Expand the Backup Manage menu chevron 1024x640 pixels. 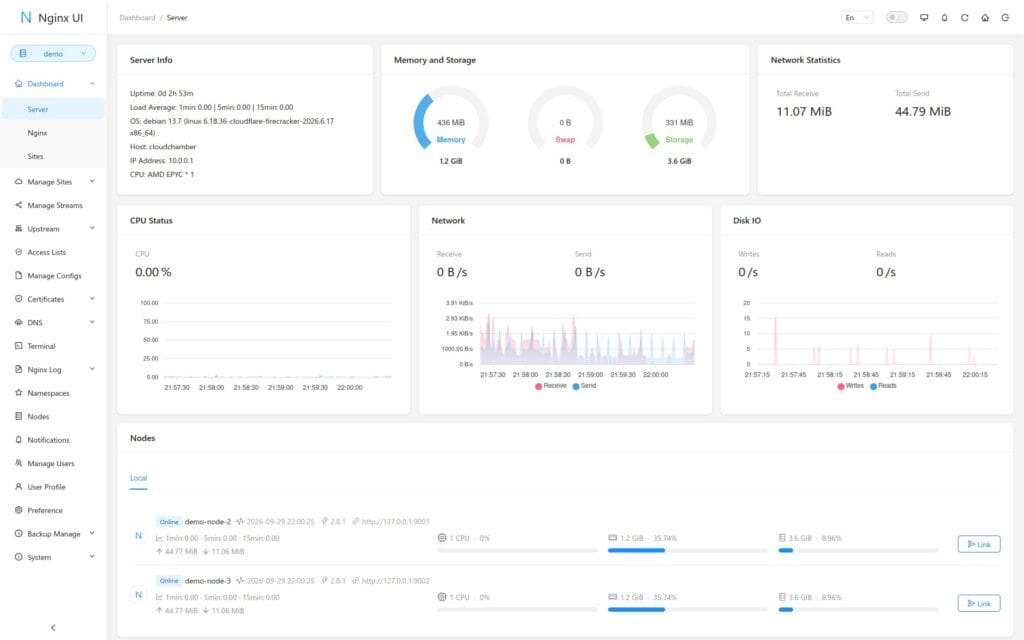pyautogui.click(x=92, y=534)
